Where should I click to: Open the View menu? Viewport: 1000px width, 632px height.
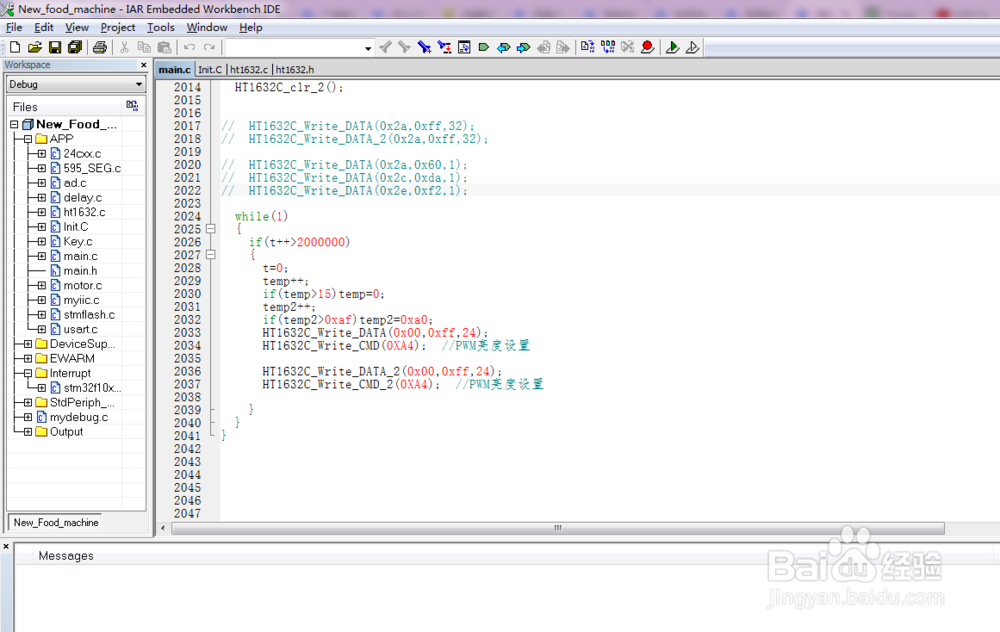[x=77, y=27]
